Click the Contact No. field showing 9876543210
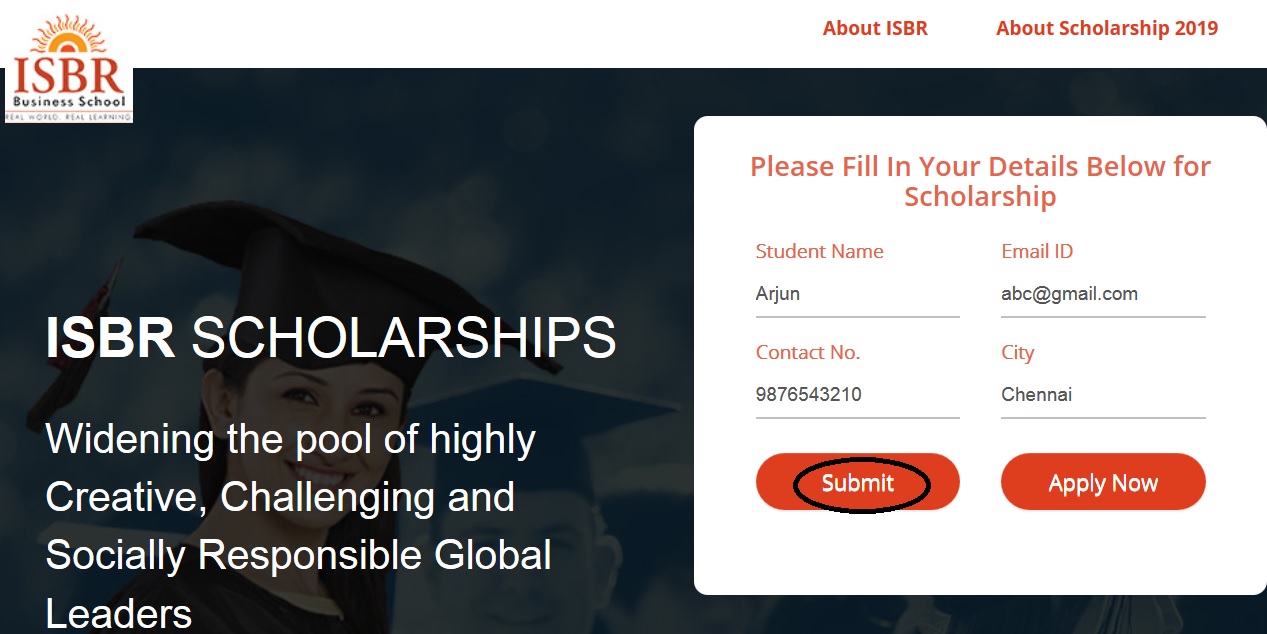This screenshot has height=634, width=1267. (858, 395)
